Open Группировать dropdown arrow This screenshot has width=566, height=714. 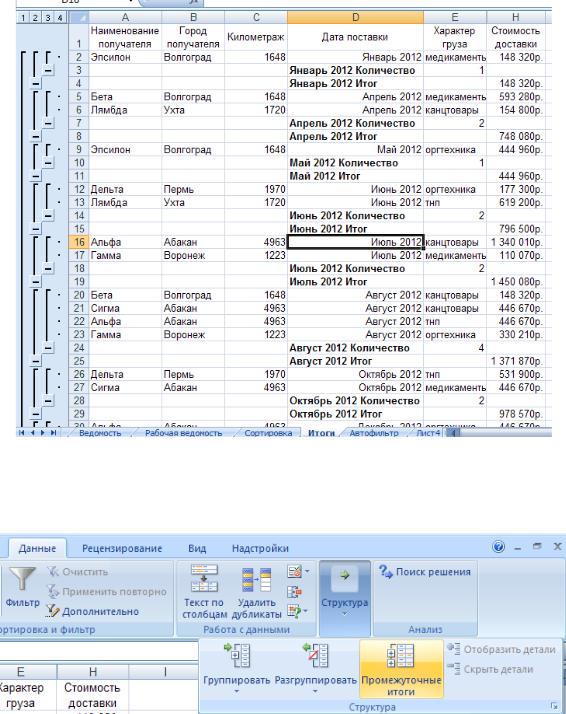pyautogui.click(x=236, y=692)
